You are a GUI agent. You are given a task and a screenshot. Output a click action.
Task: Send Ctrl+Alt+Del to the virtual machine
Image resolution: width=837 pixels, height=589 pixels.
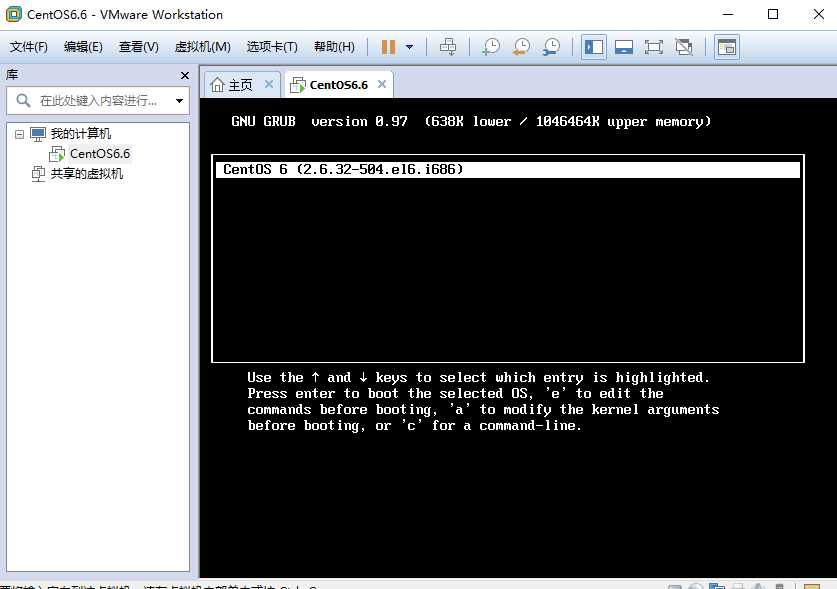coord(447,47)
